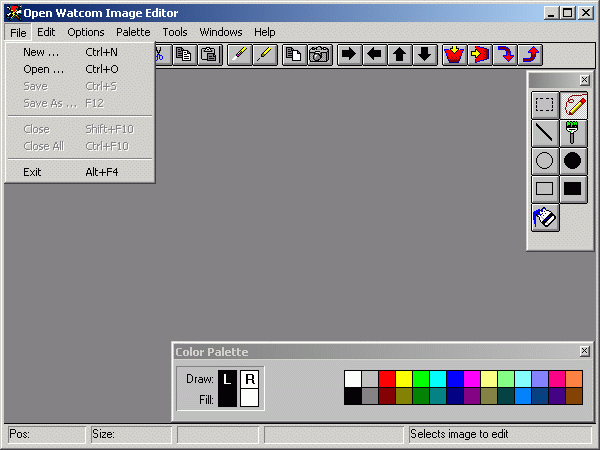Viewport: 600px width, 450px height.
Task: Select the filled circle tool
Action: point(573,160)
